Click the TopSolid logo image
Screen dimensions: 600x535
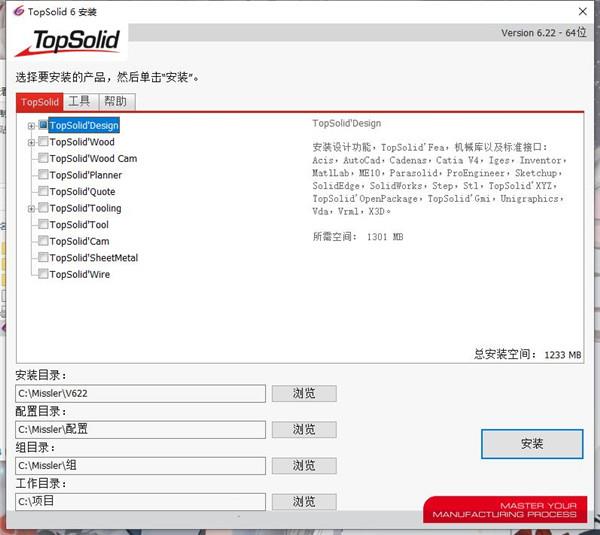click(68, 42)
